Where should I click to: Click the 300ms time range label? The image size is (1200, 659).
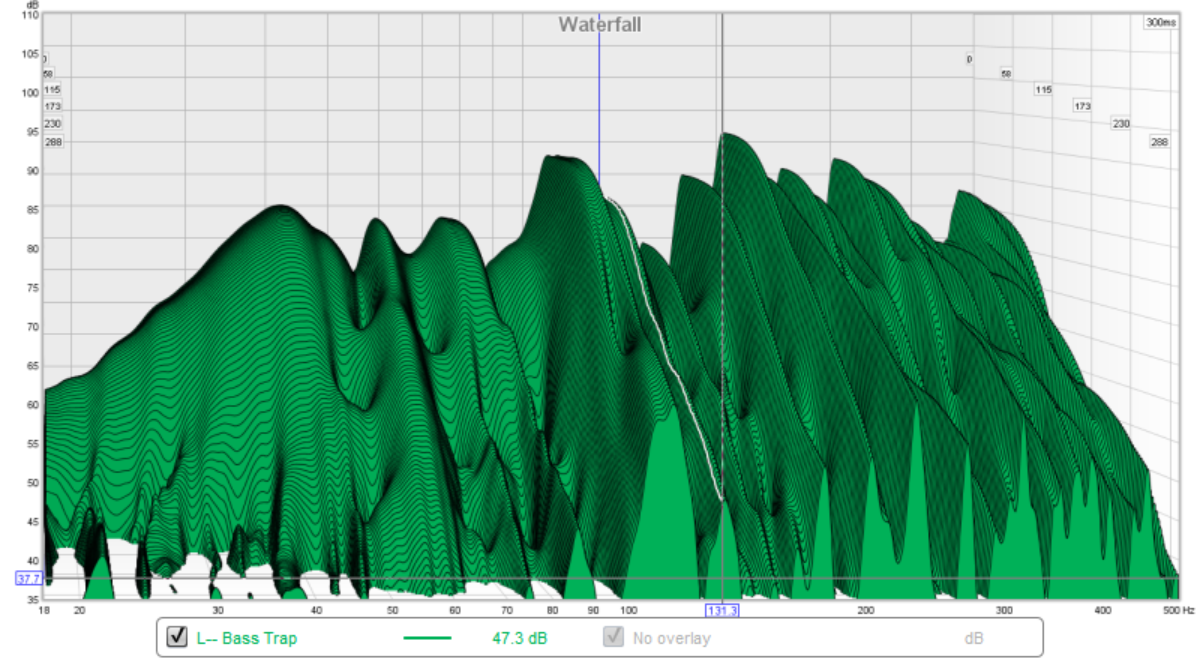click(x=1161, y=22)
